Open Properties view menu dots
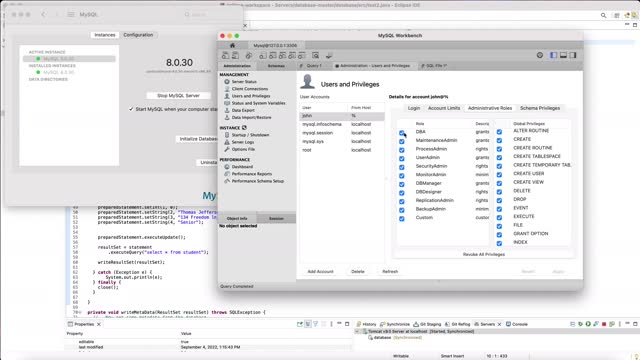This screenshot has width=640, height=360. click(331, 324)
